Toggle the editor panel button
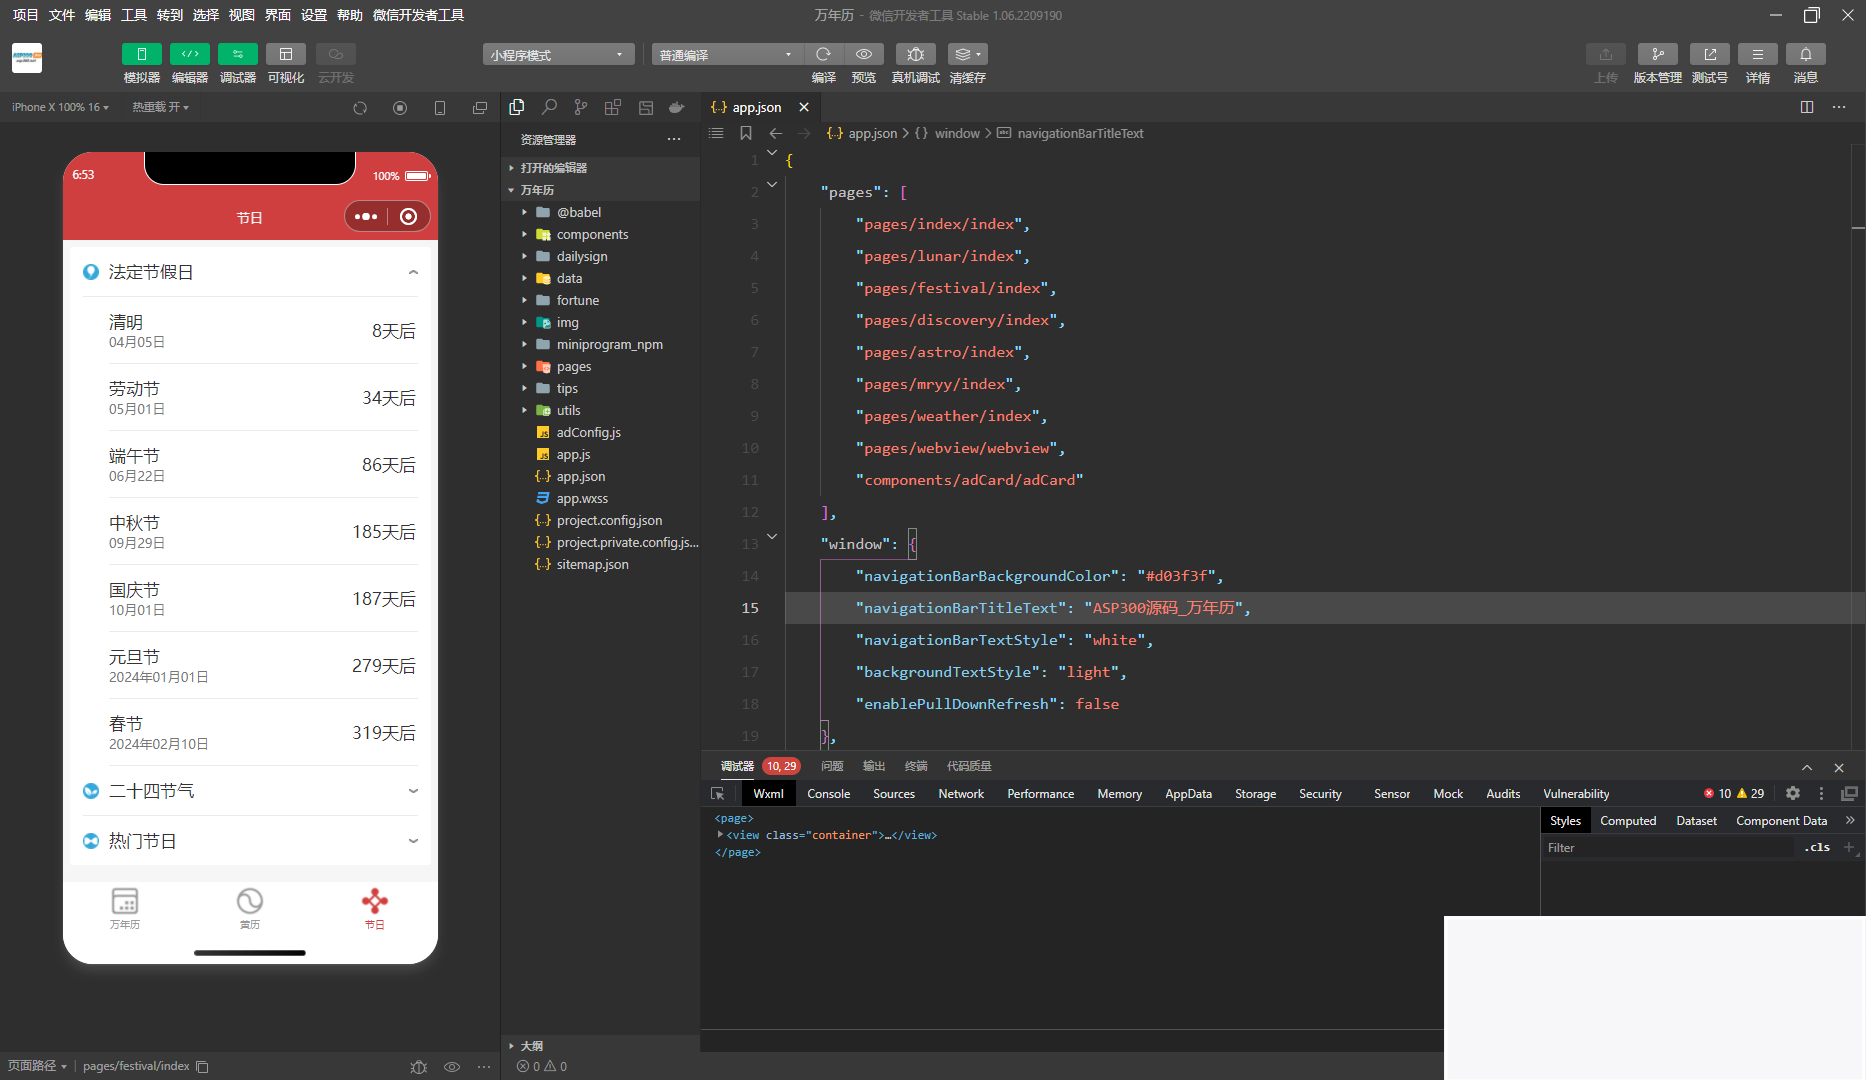1866x1080 pixels. [190, 54]
